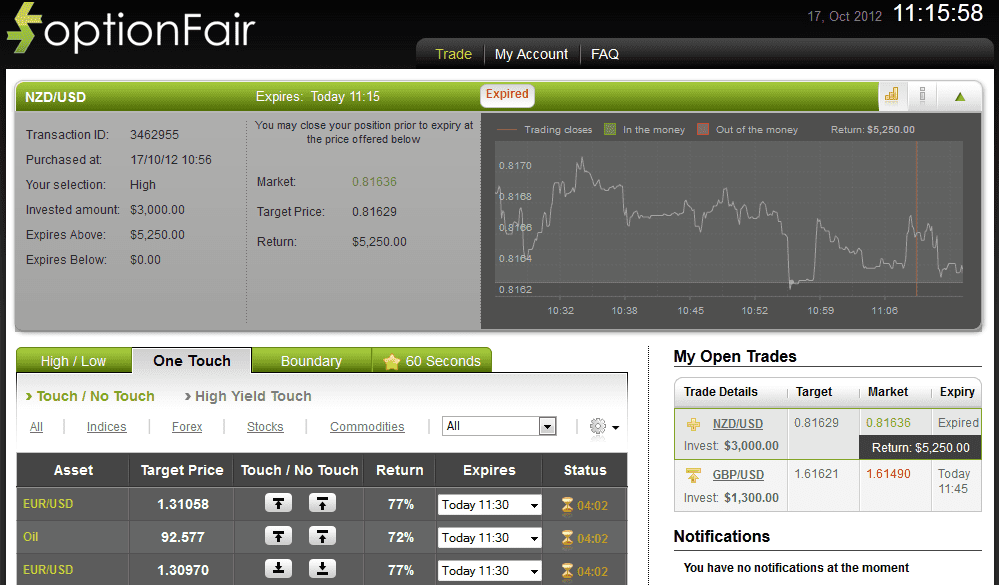
Task: Click the GBP/USD currency icon in My Open Trades
Action: point(692,475)
